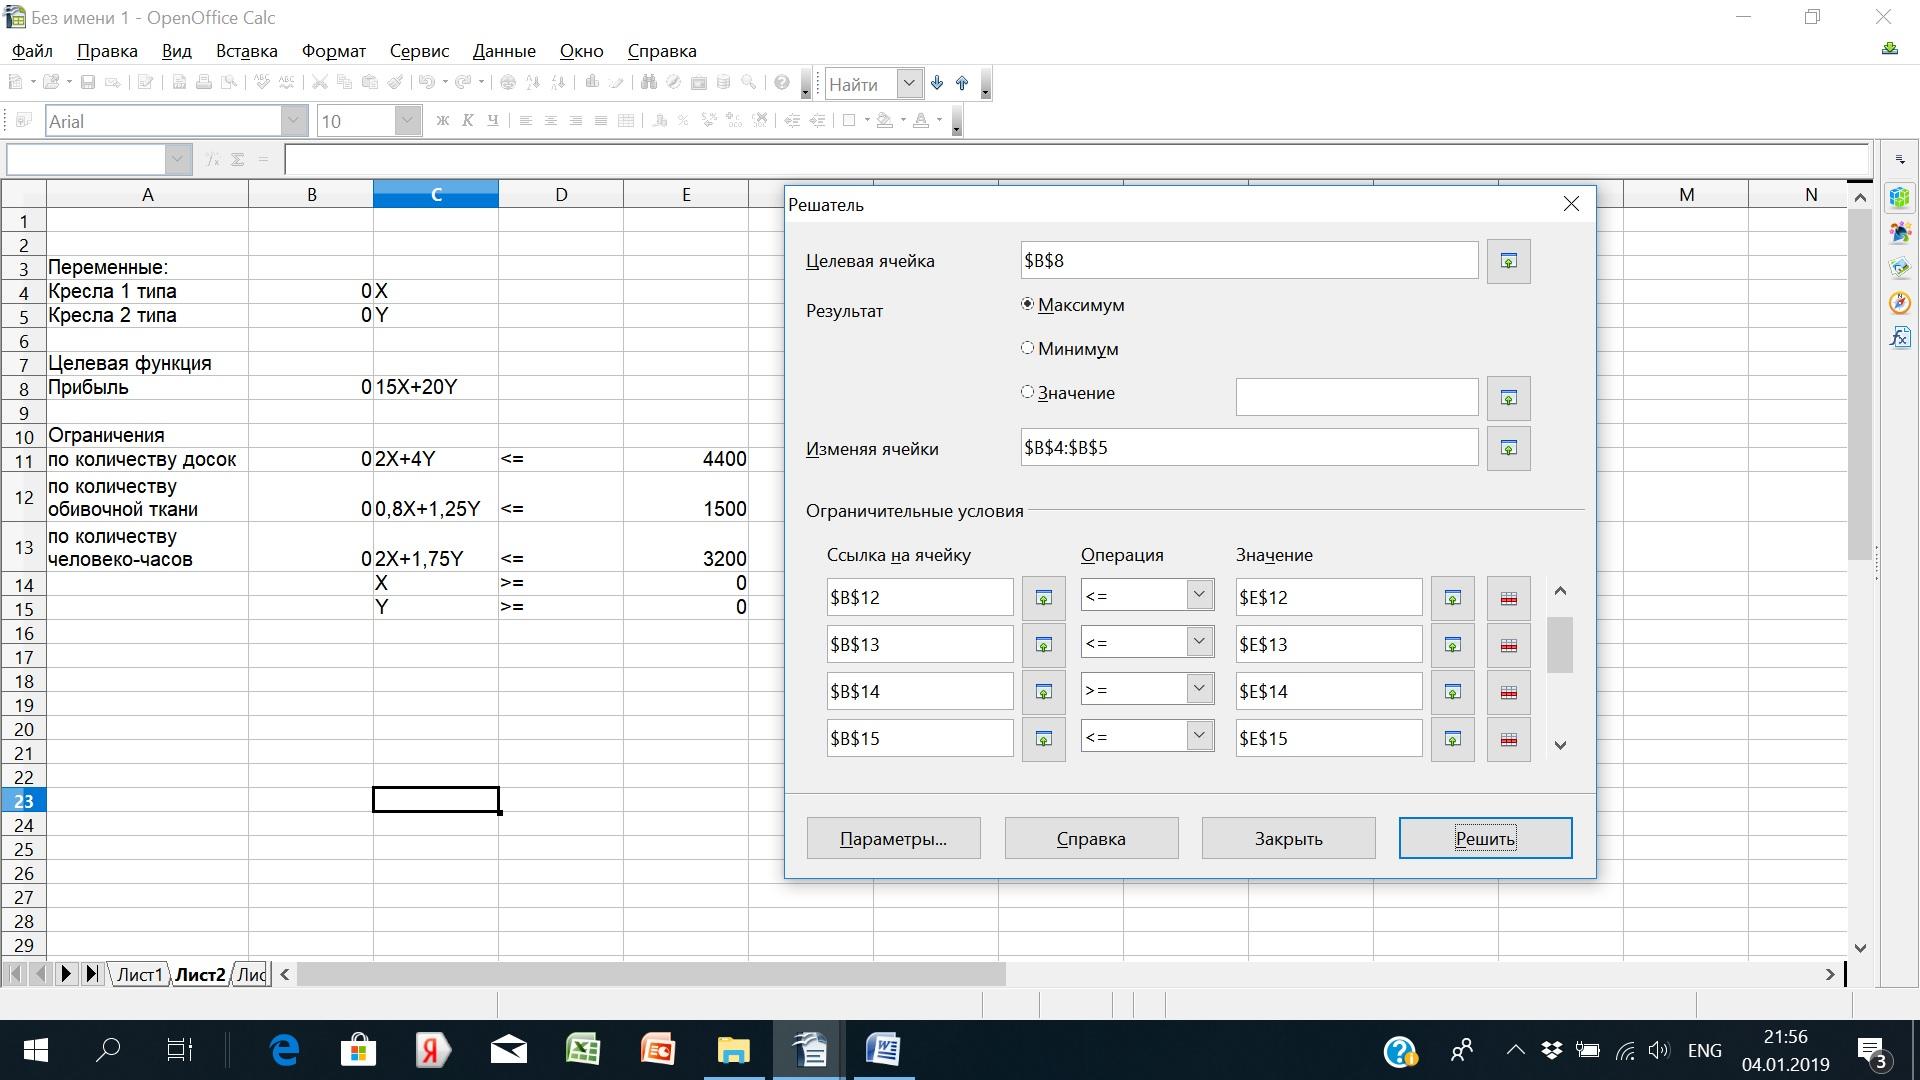The height and width of the screenshot is (1080, 1920).
Task: Toggle align left in formatting toolbar
Action: [x=526, y=121]
